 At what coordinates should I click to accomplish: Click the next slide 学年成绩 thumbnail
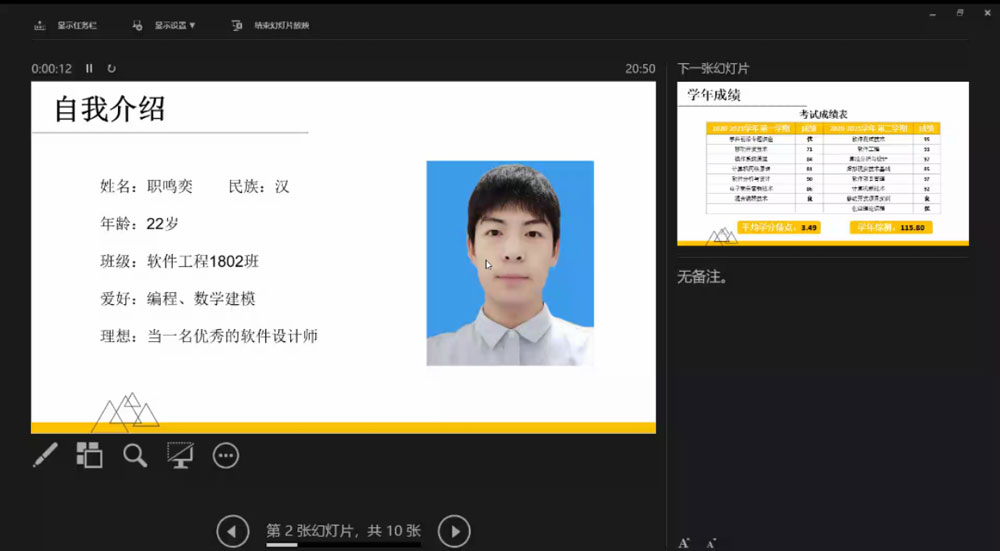822,163
